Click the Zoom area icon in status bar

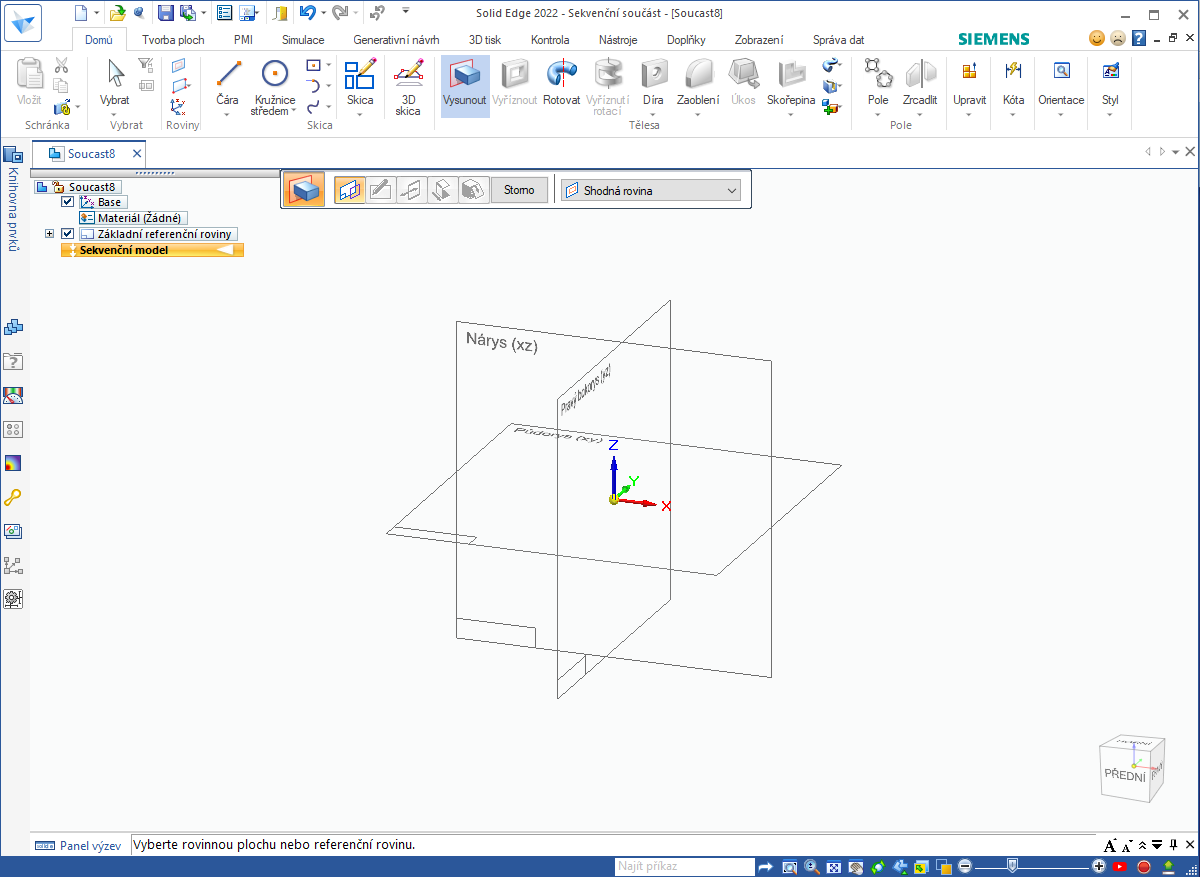[x=790, y=866]
